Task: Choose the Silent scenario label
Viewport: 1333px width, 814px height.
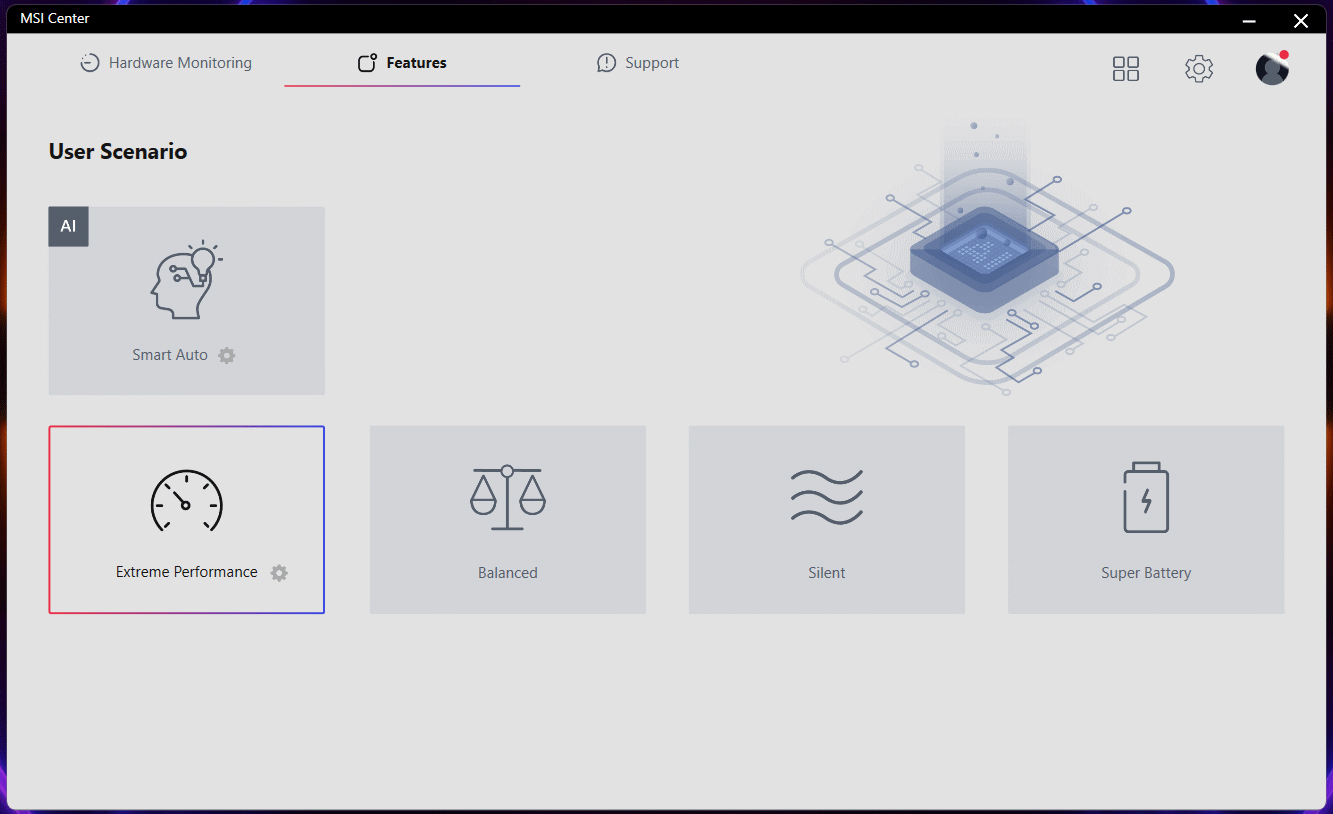Action: pos(827,573)
